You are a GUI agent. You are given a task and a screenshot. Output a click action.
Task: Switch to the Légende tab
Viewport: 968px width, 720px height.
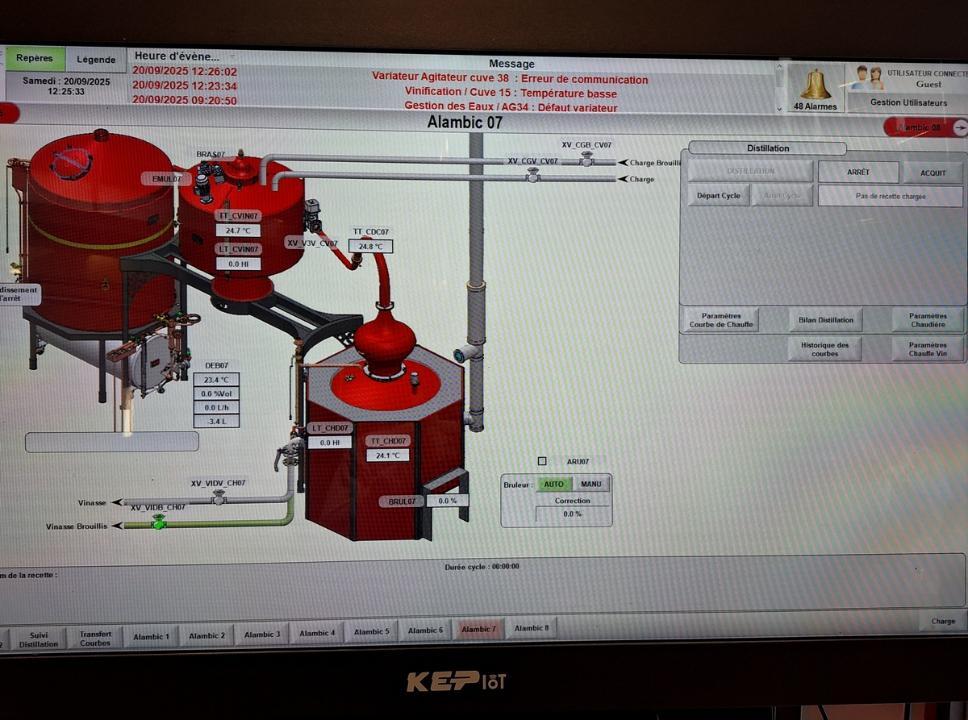point(96,60)
